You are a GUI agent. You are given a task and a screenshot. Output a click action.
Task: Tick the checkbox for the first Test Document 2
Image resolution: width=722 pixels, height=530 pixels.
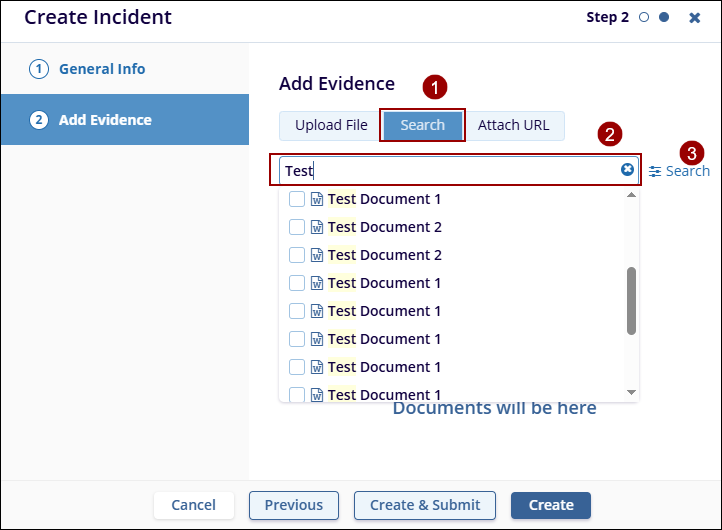[x=297, y=227]
